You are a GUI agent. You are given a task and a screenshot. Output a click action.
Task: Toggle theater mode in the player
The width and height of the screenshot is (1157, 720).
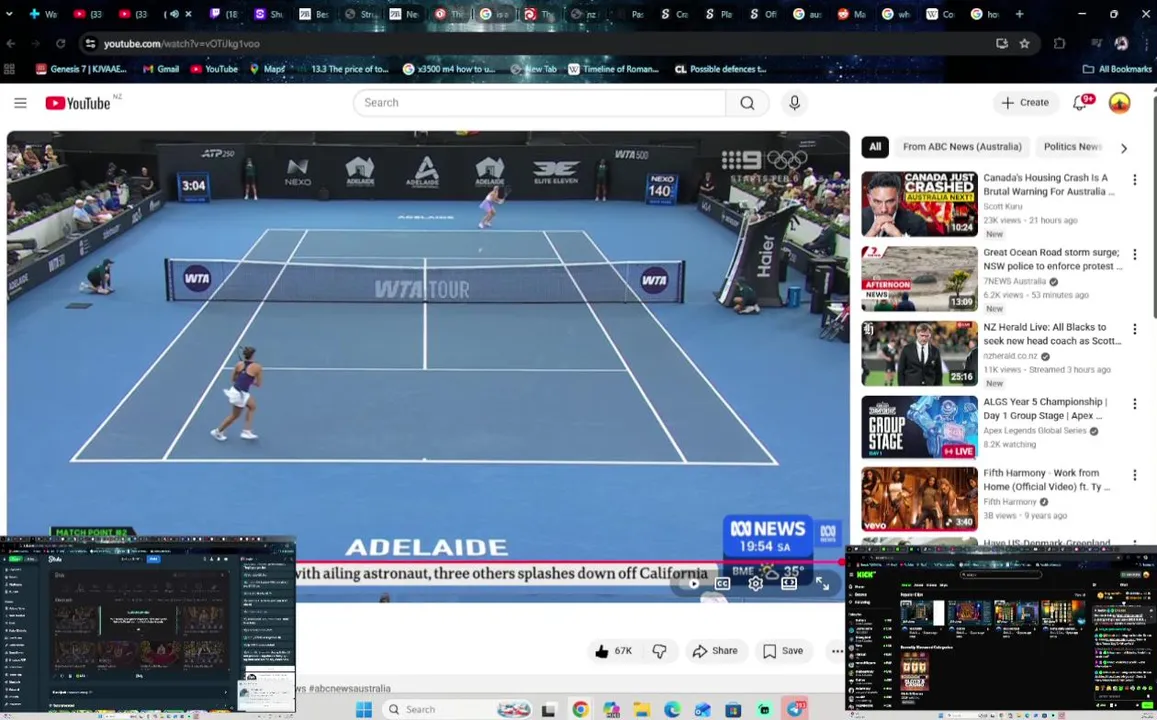click(789, 584)
